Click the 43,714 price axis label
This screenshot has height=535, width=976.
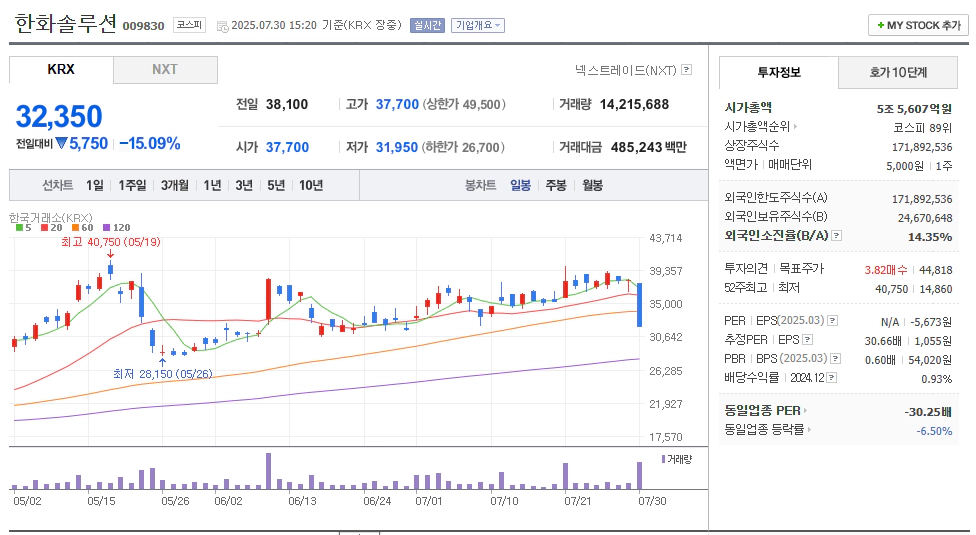click(665, 238)
